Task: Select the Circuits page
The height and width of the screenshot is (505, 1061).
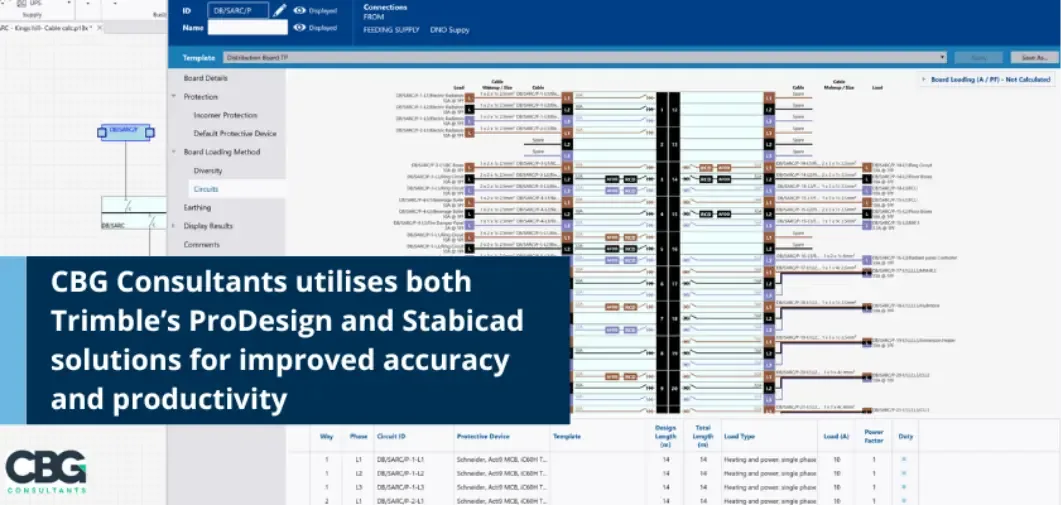Action: pyautogui.click(x=206, y=189)
